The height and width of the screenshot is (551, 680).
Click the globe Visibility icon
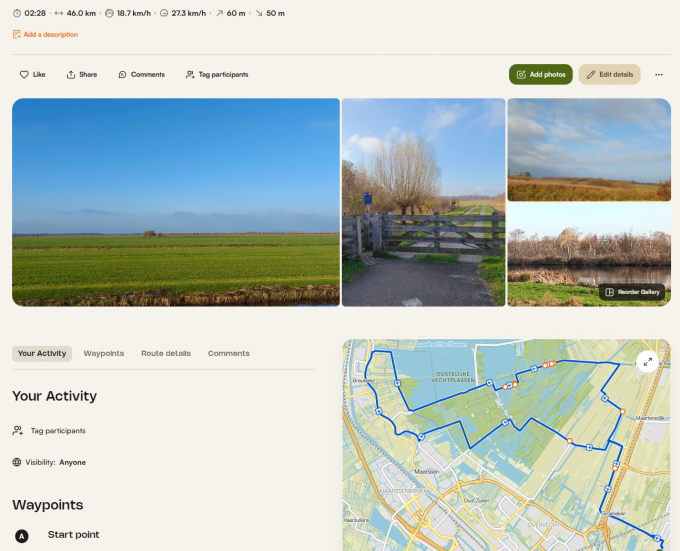coord(17,463)
